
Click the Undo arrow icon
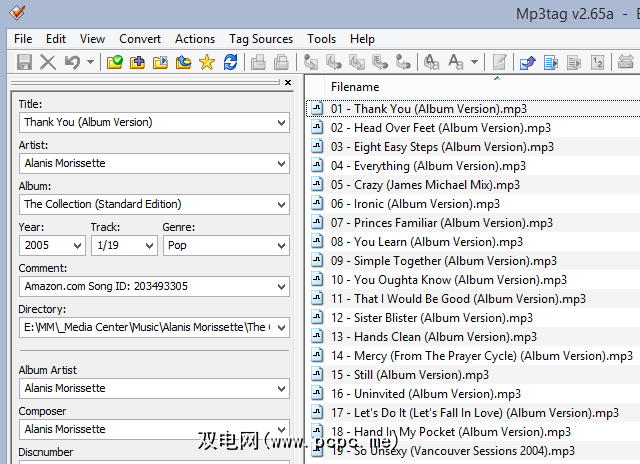tap(72, 62)
